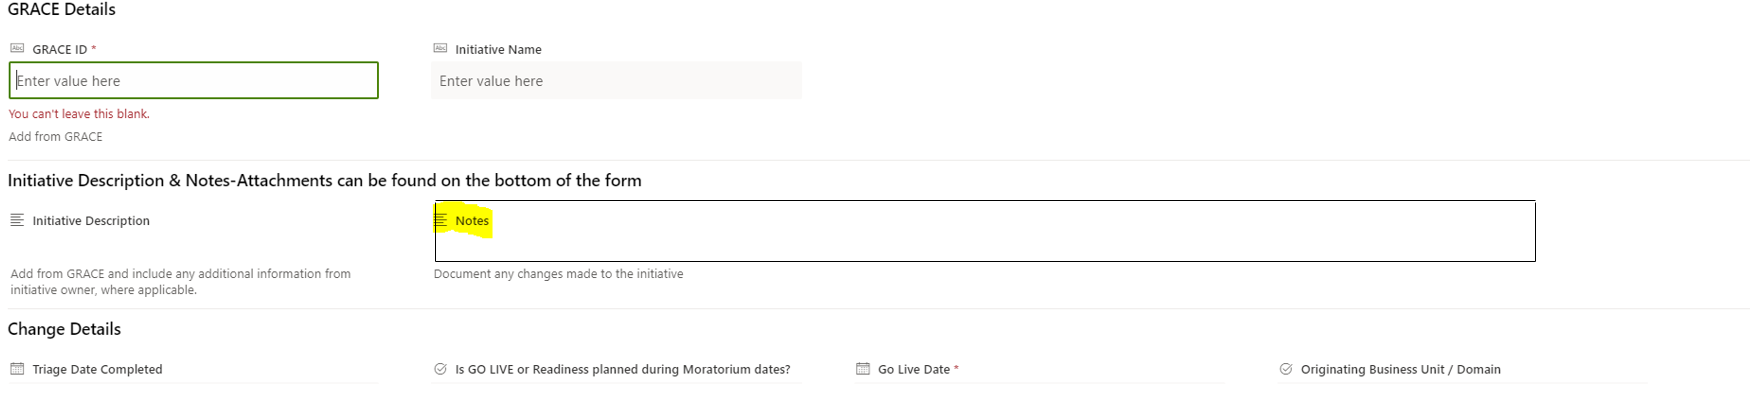Click the highlighted Notes label
This screenshot has width=1750, height=398.
click(472, 221)
